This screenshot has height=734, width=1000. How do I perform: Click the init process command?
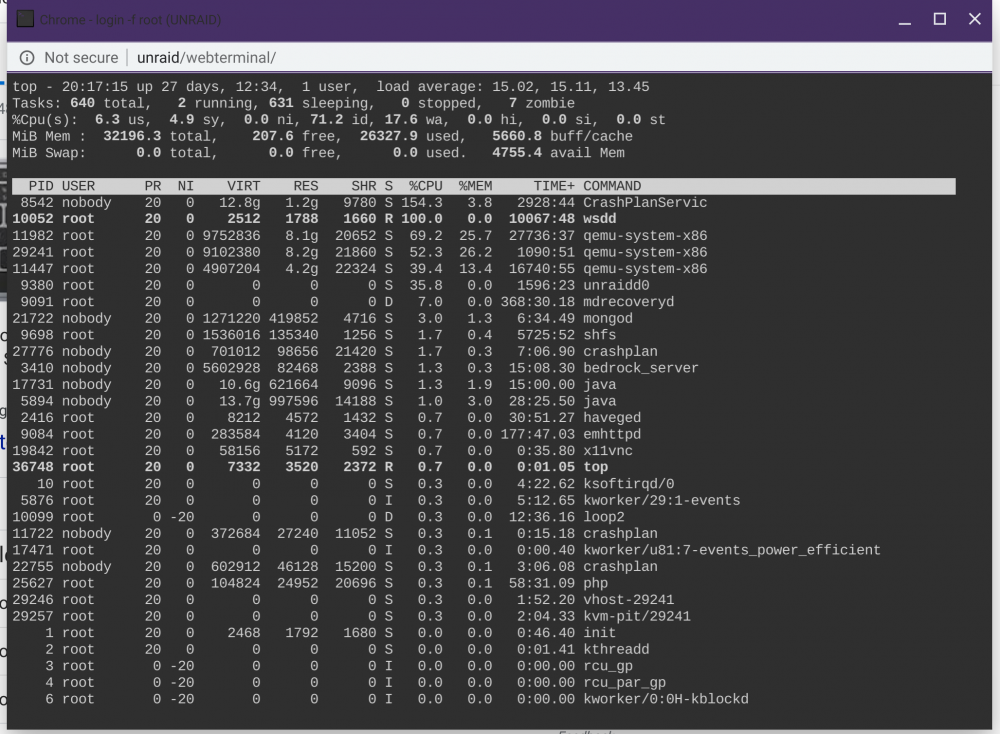599,633
